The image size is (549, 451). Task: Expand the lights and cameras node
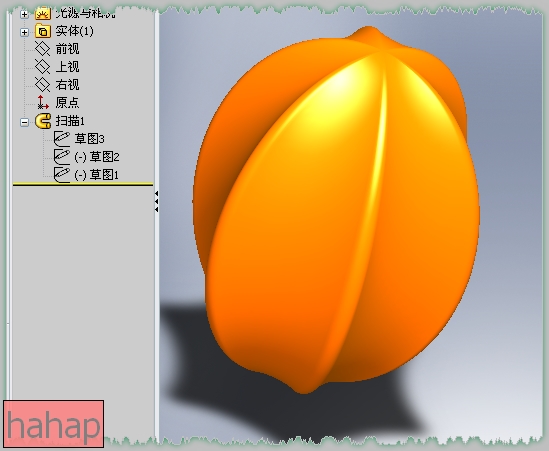pos(24,14)
